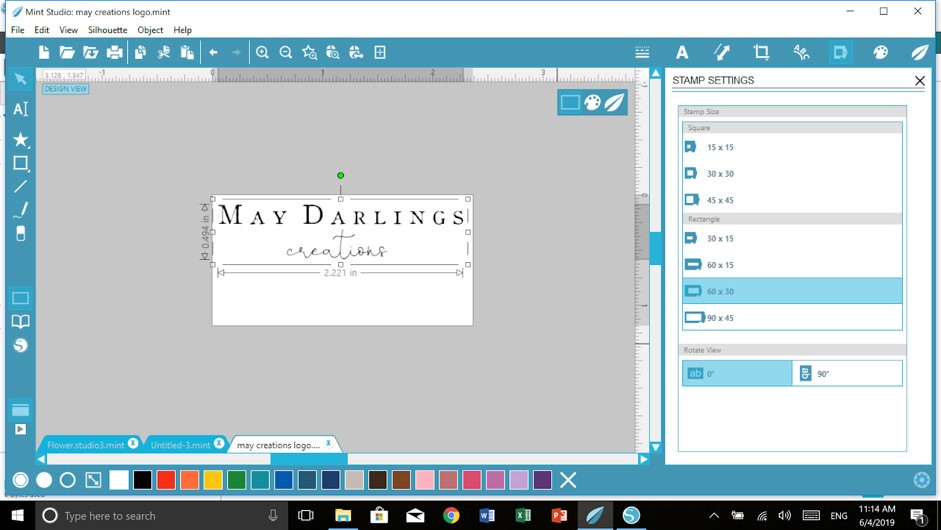
Task: Click the green rotation handle on the design
Action: pyautogui.click(x=340, y=175)
